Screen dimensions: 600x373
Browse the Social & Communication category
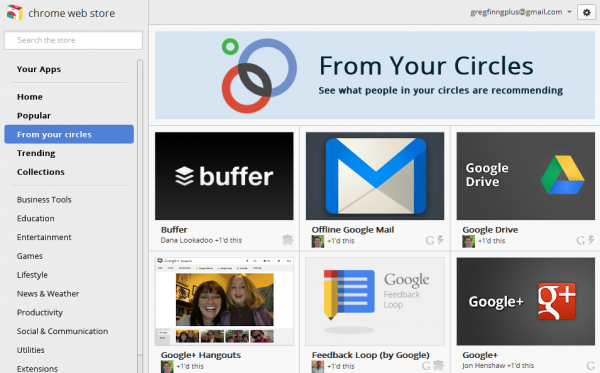pos(62,331)
